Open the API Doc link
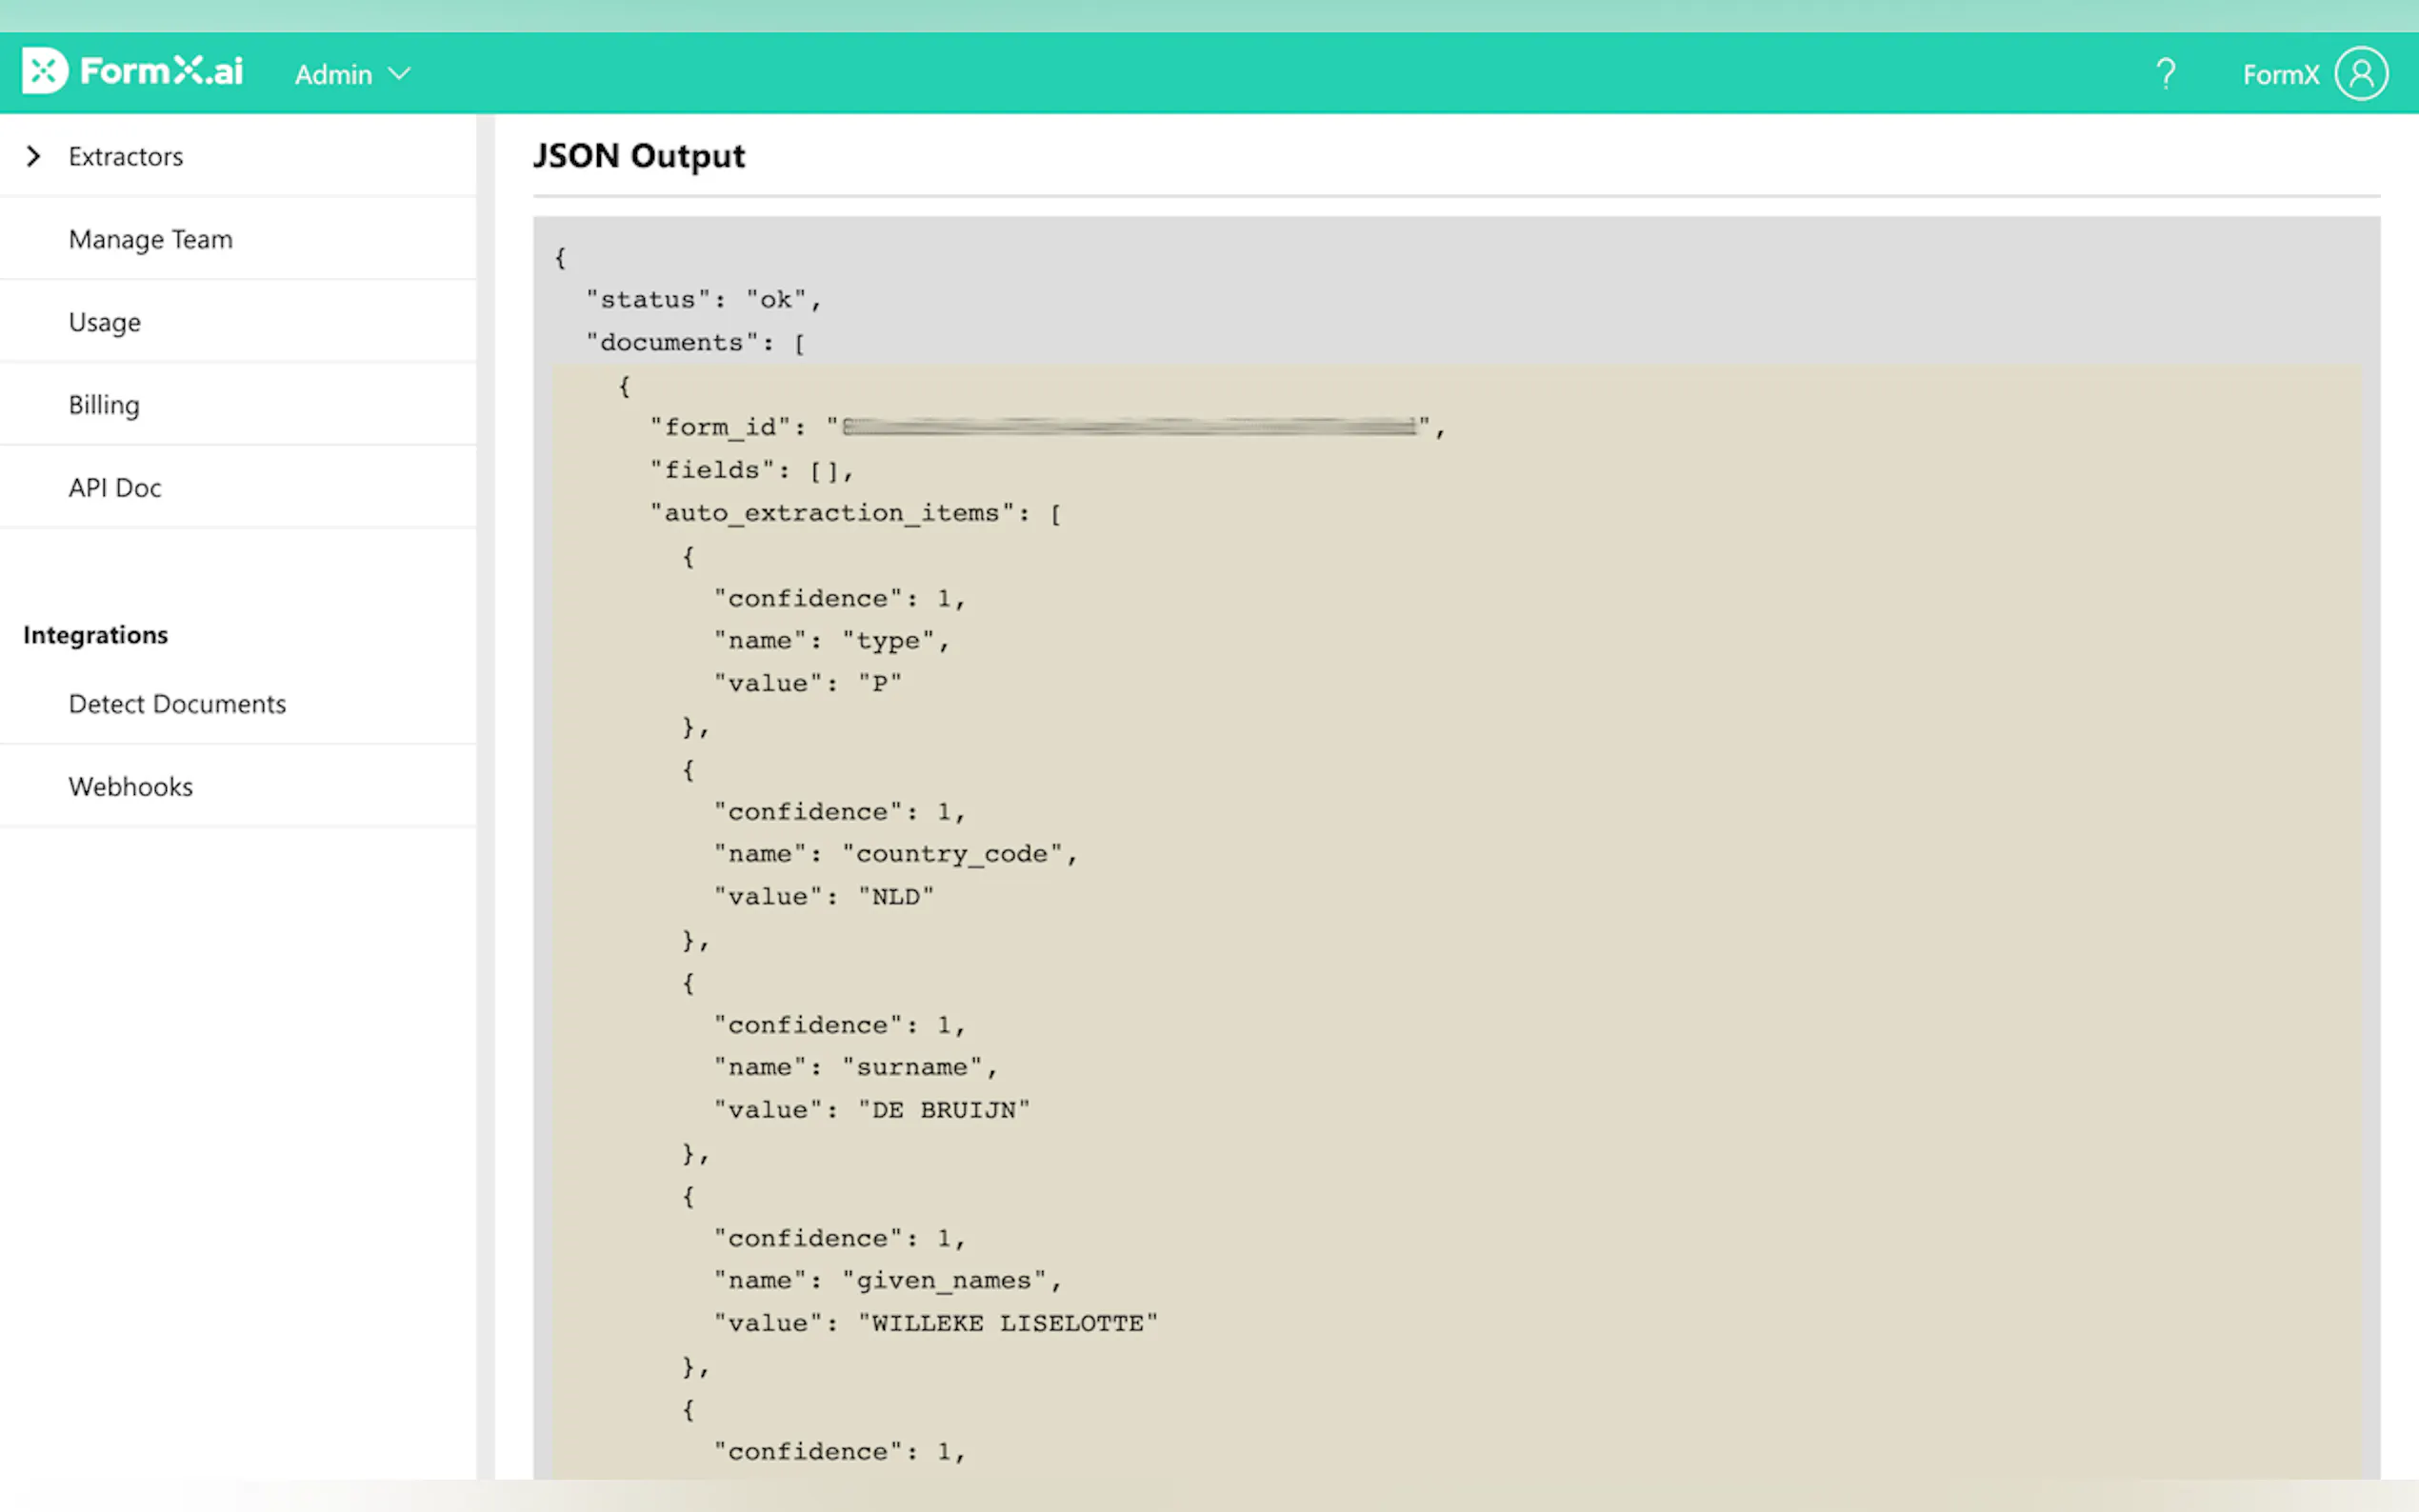The width and height of the screenshot is (2419, 1512). (115, 488)
